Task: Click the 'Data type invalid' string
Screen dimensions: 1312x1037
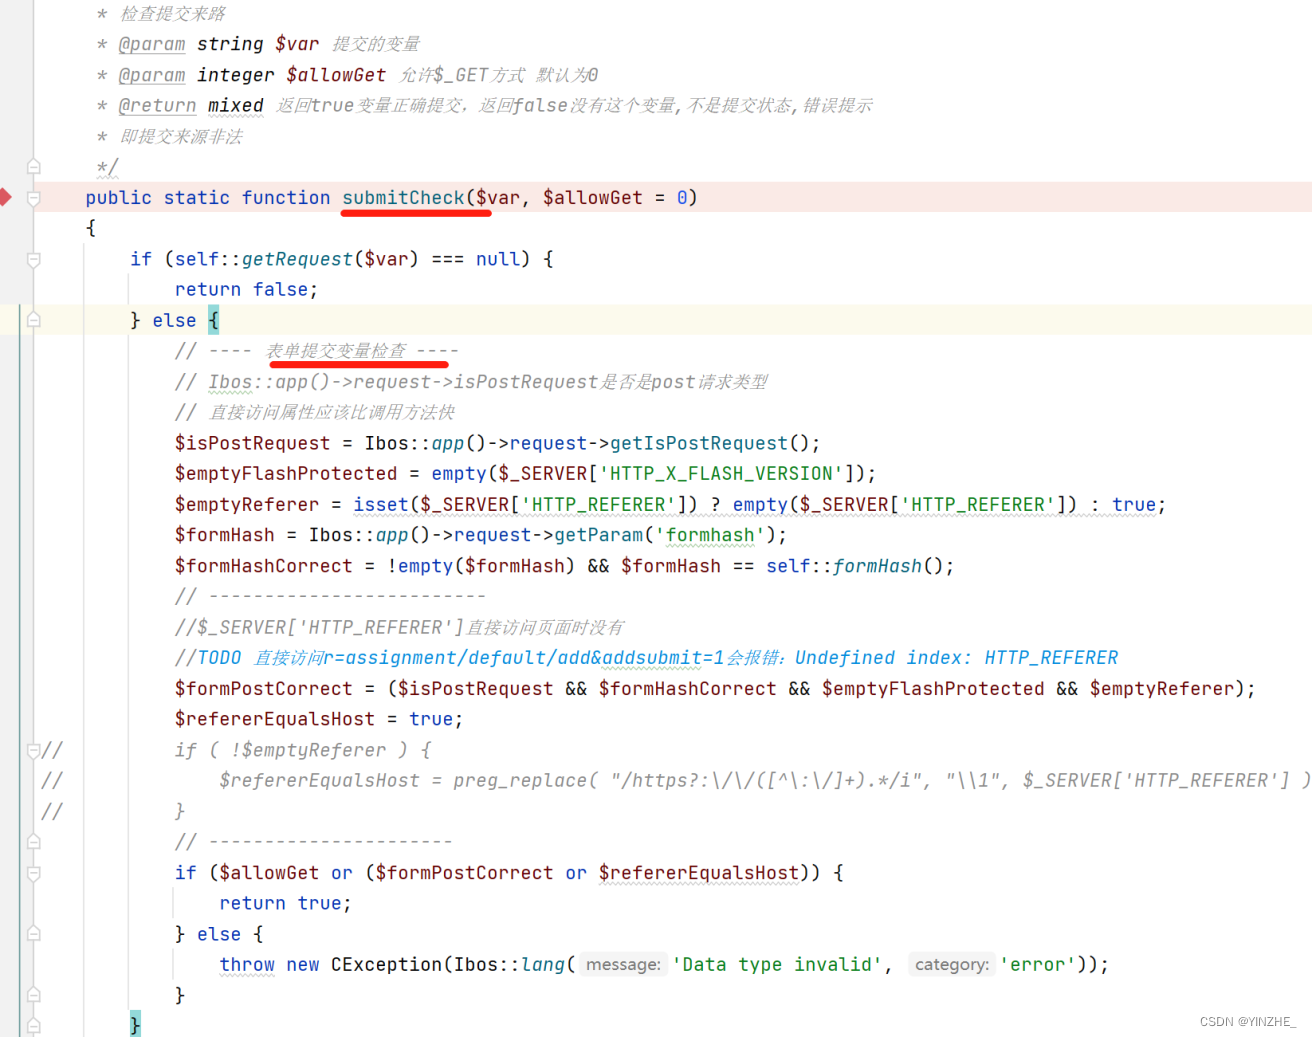Action: tap(777, 965)
